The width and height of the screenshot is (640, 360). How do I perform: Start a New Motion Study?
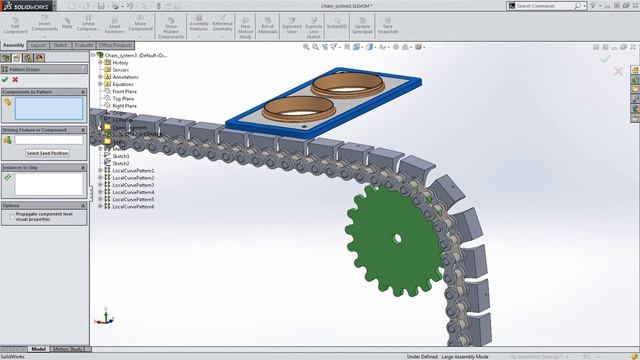click(x=245, y=28)
